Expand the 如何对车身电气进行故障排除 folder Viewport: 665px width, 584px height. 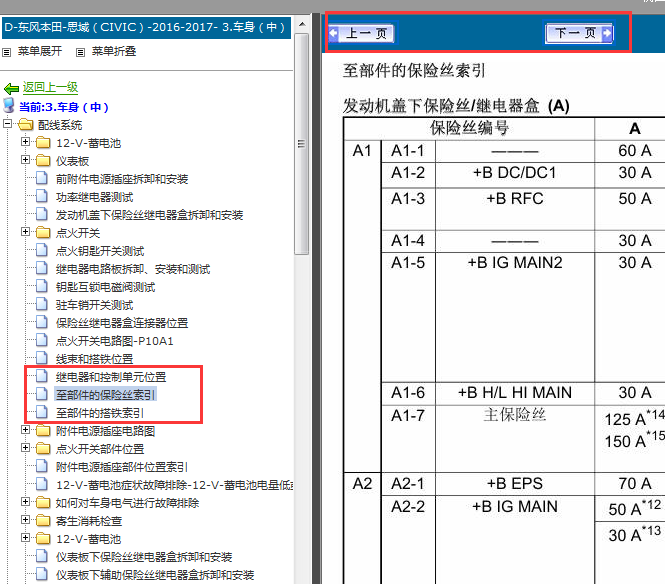25,502
